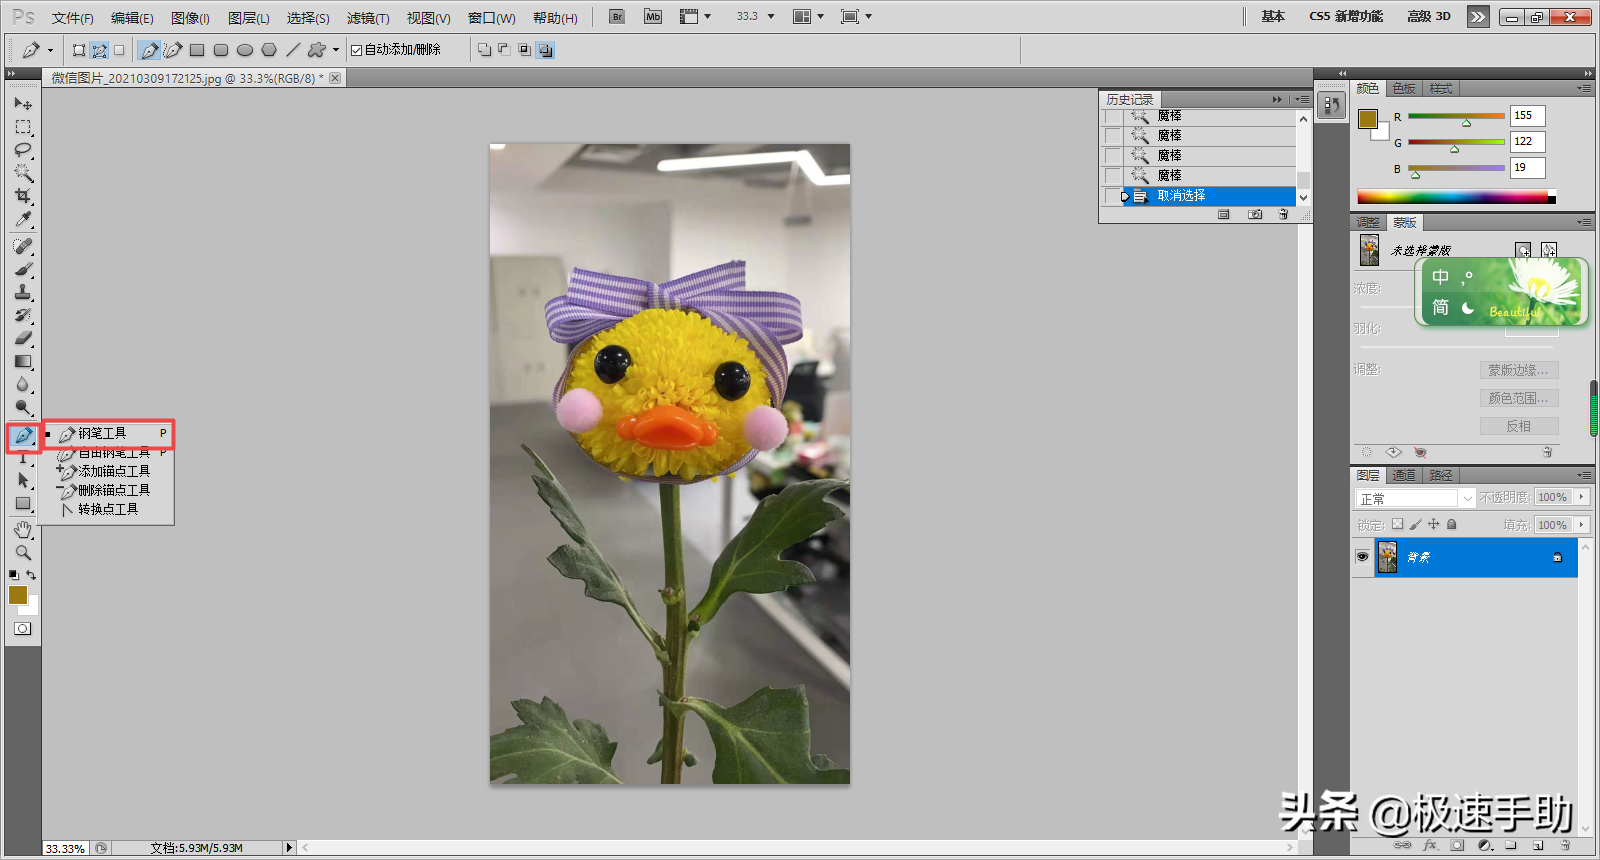Select the Gradient tool
1600x860 pixels.
pos(23,361)
